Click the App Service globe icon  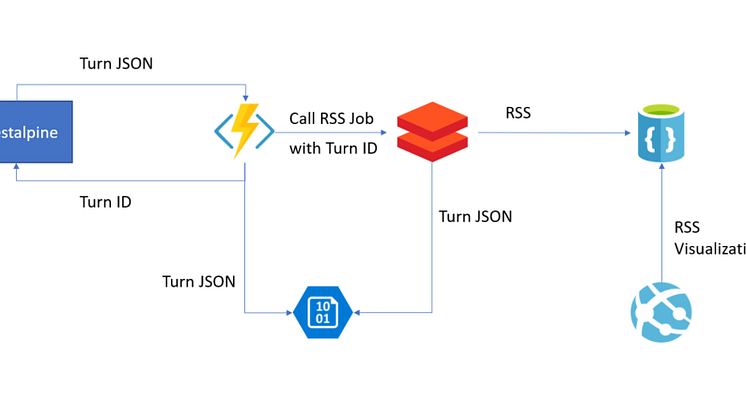coord(658,311)
